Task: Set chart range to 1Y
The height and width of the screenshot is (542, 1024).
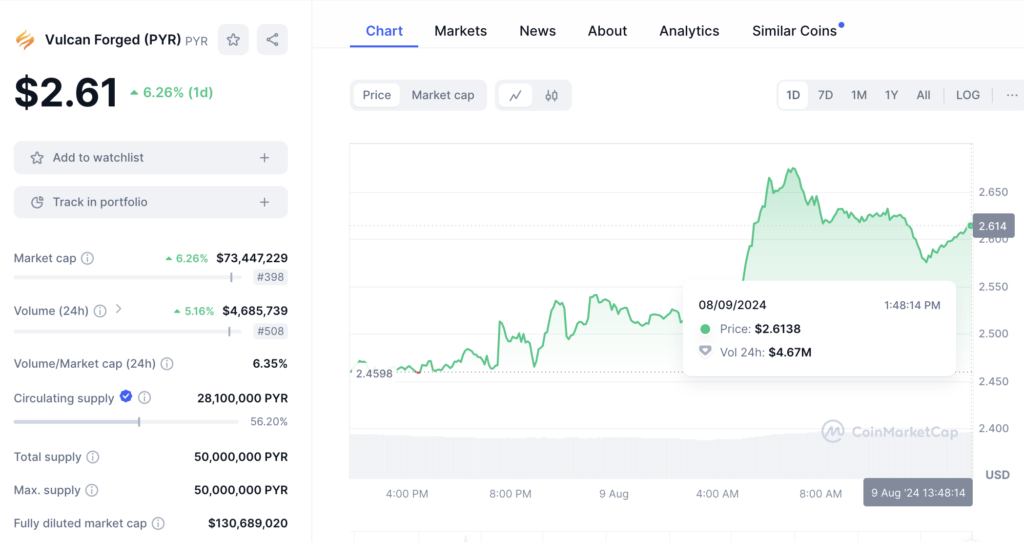Action: [x=891, y=95]
